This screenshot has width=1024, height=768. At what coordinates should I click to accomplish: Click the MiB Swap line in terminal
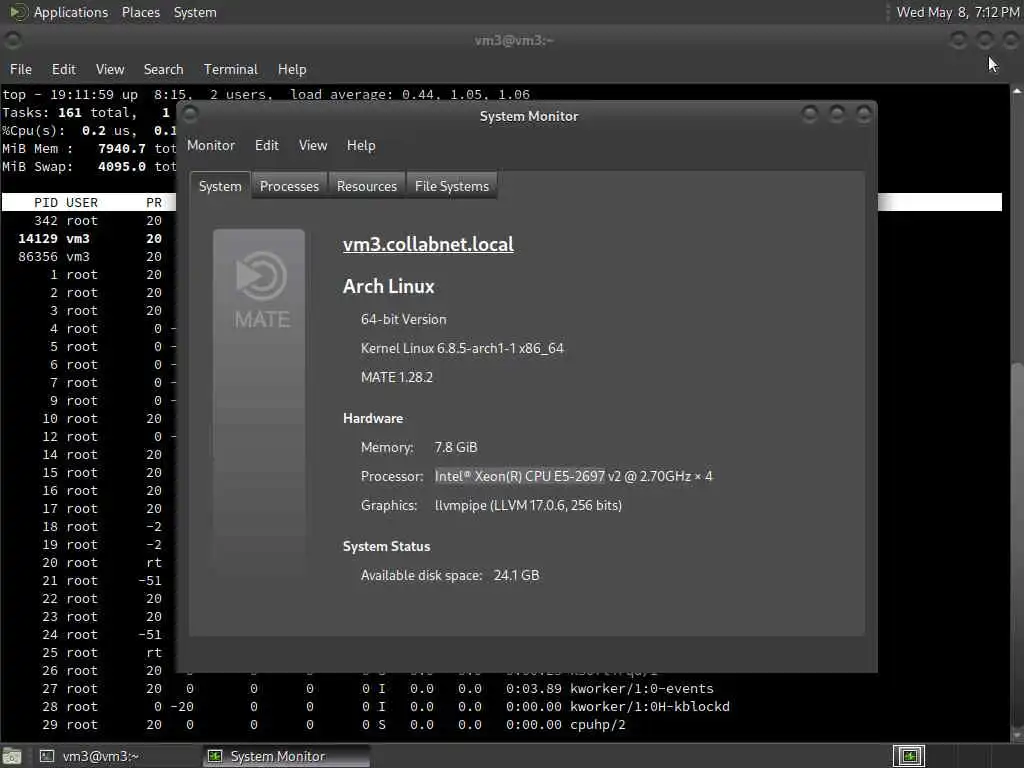point(89,167)
